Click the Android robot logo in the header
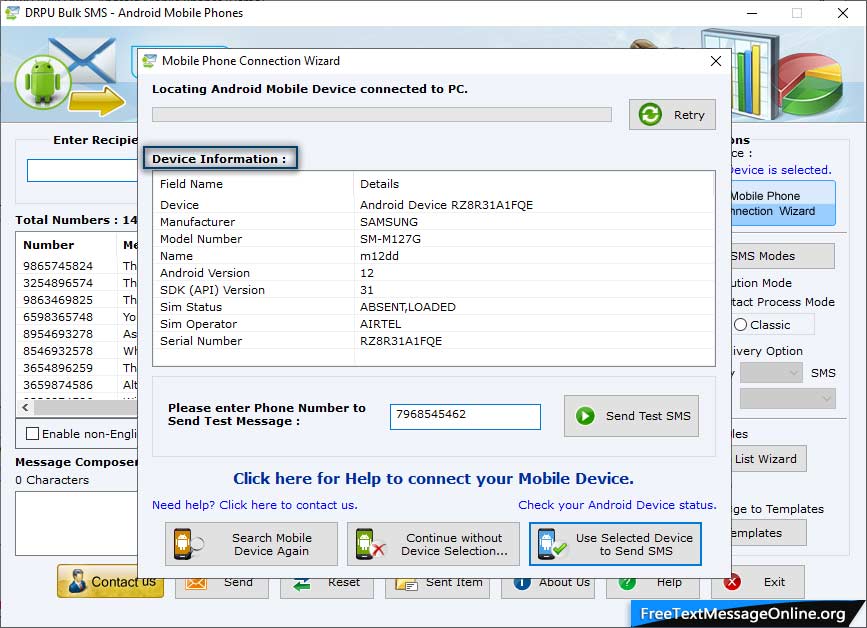Image resolution: width=867 pixels, height=628 pixels. [x=43, y=82]
